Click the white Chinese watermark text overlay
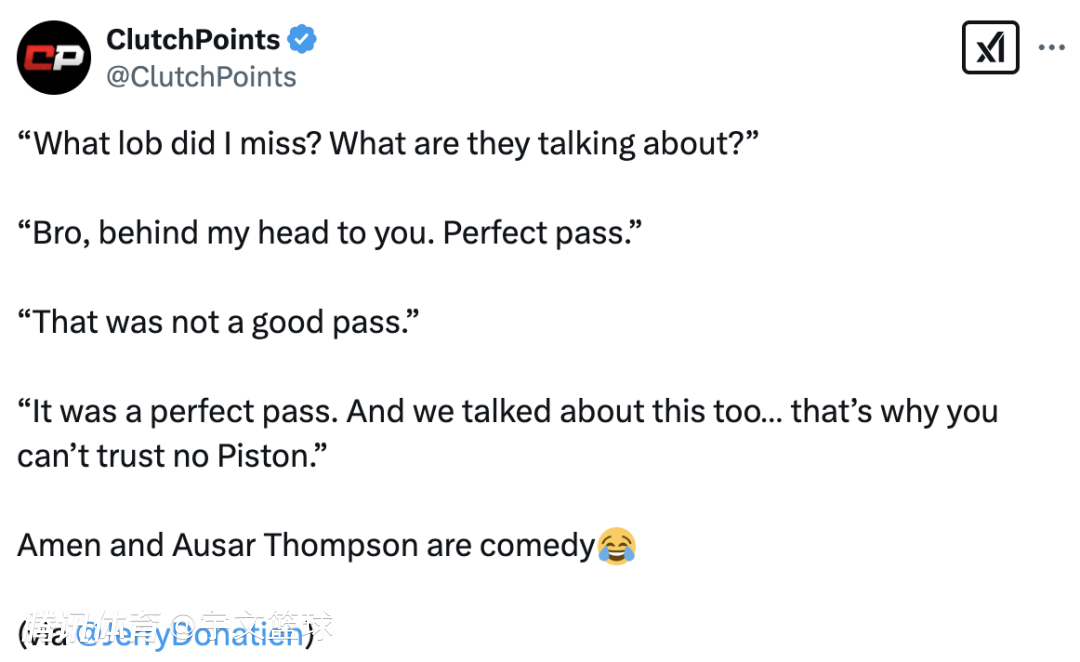Image resolution: width=1080 pixels, height=662 pixels. pyautogui.click(x=180, y=627)
